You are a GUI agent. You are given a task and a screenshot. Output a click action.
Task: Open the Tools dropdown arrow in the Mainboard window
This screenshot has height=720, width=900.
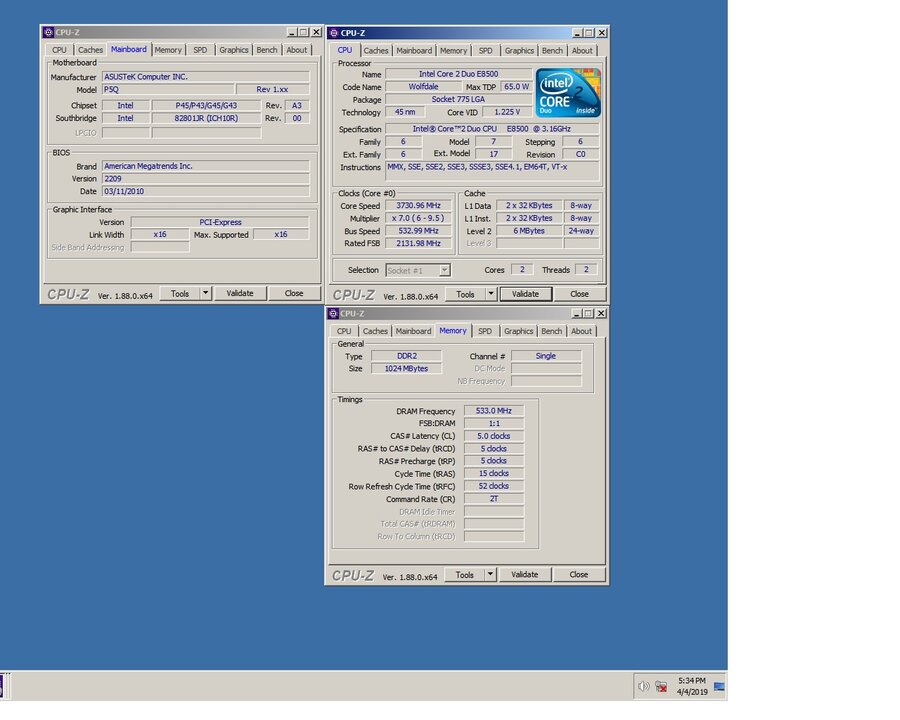tap(205, 293)
